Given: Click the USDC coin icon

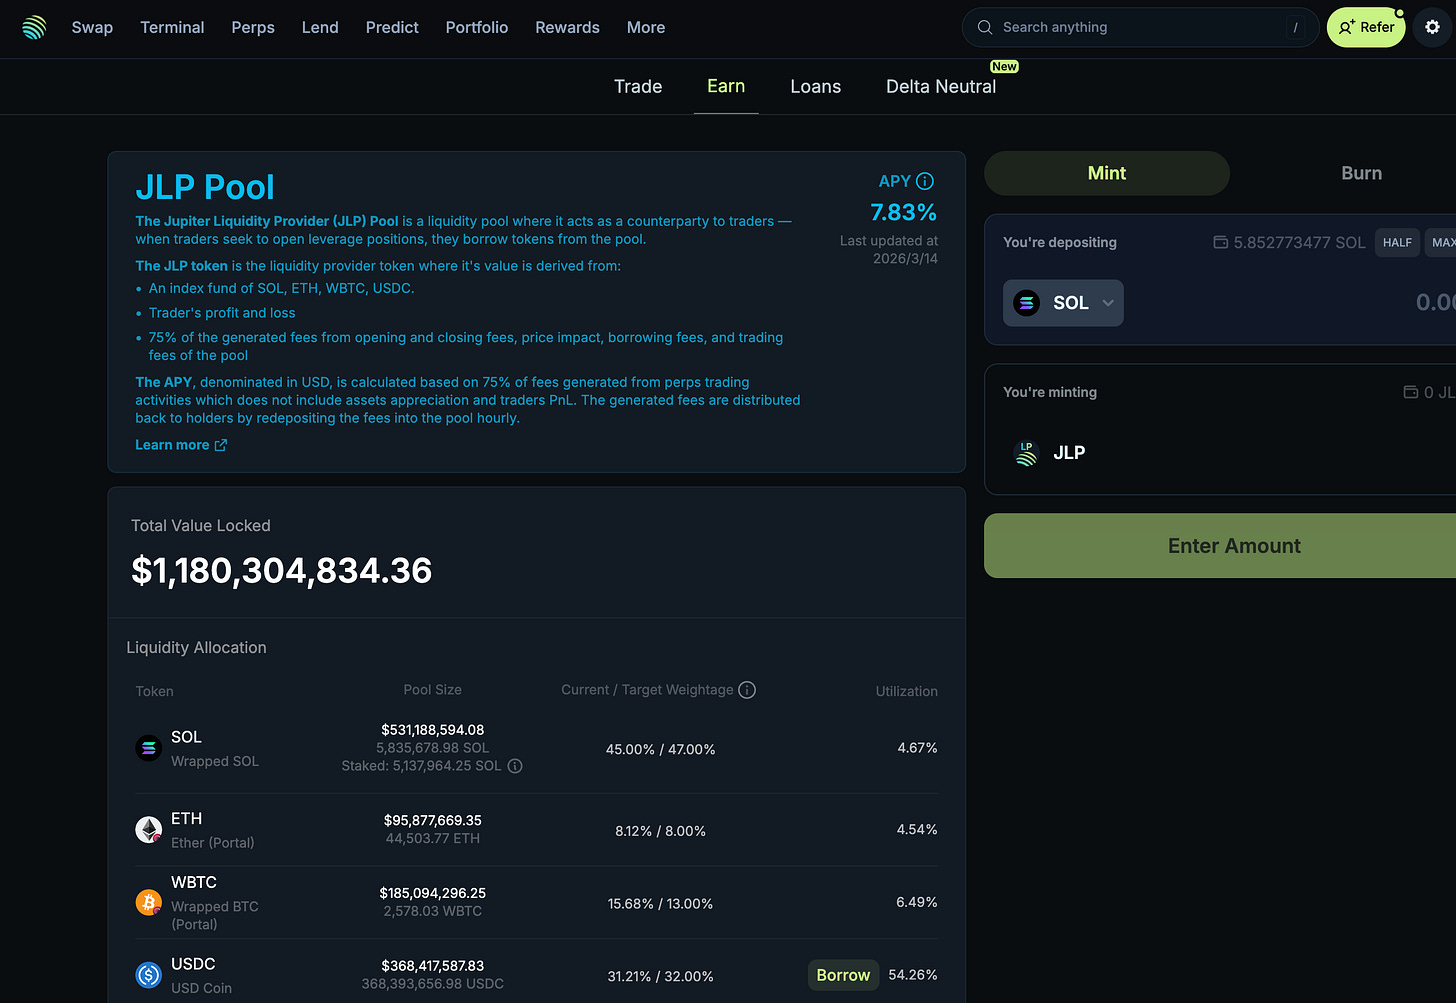Looking at the screenshot, I should tap(149, 975).
